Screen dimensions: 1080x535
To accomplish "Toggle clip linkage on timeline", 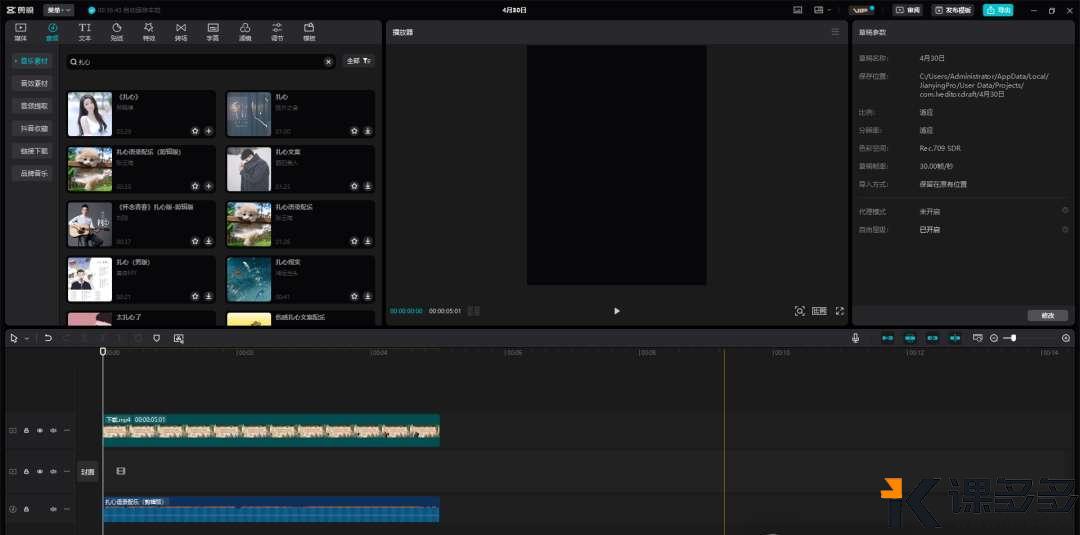I will point(933,338).
